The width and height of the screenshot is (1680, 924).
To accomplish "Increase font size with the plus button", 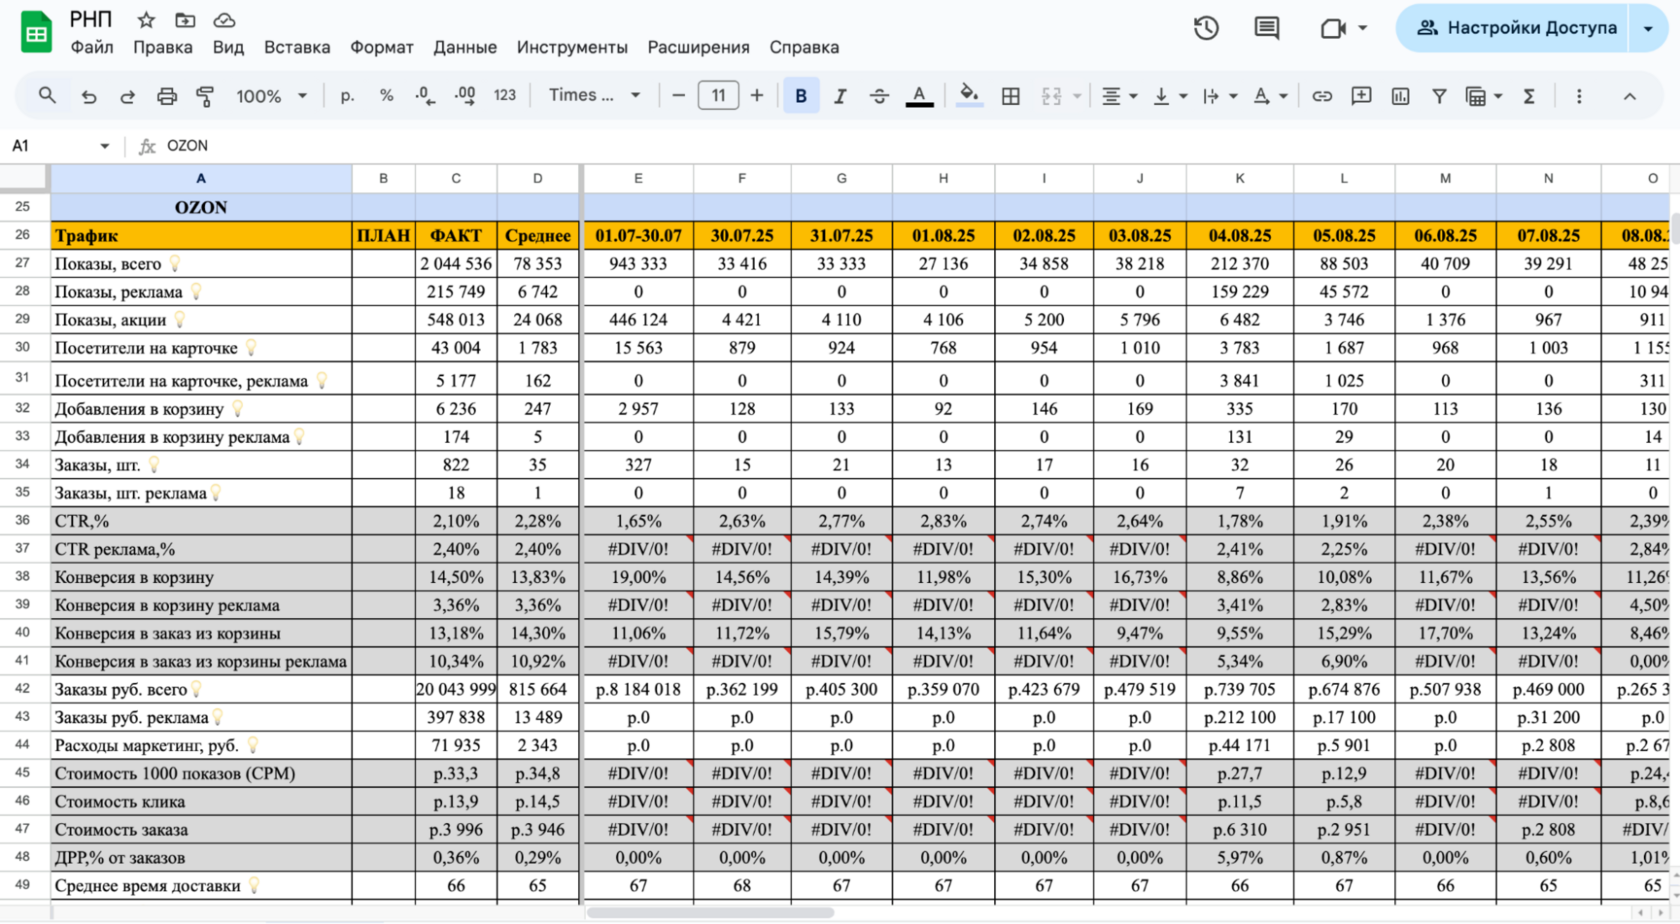I will point(757,96).
